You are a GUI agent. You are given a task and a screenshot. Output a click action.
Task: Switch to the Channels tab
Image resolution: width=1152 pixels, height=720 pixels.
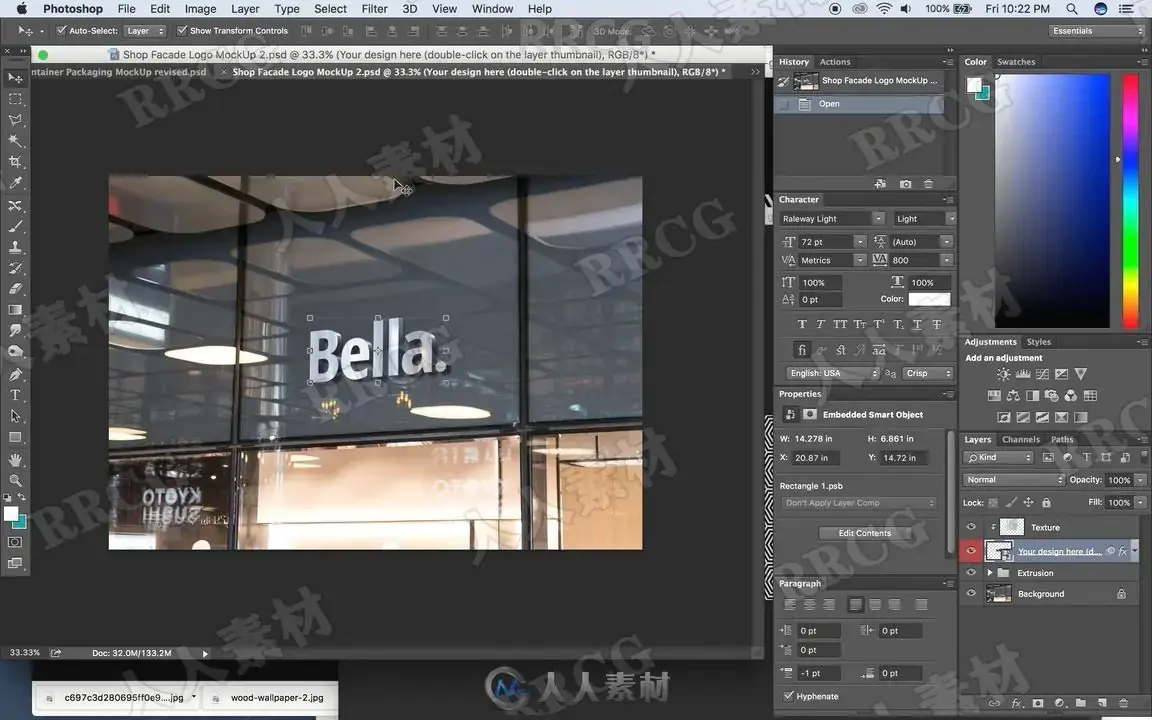[x=1020, y=439]
